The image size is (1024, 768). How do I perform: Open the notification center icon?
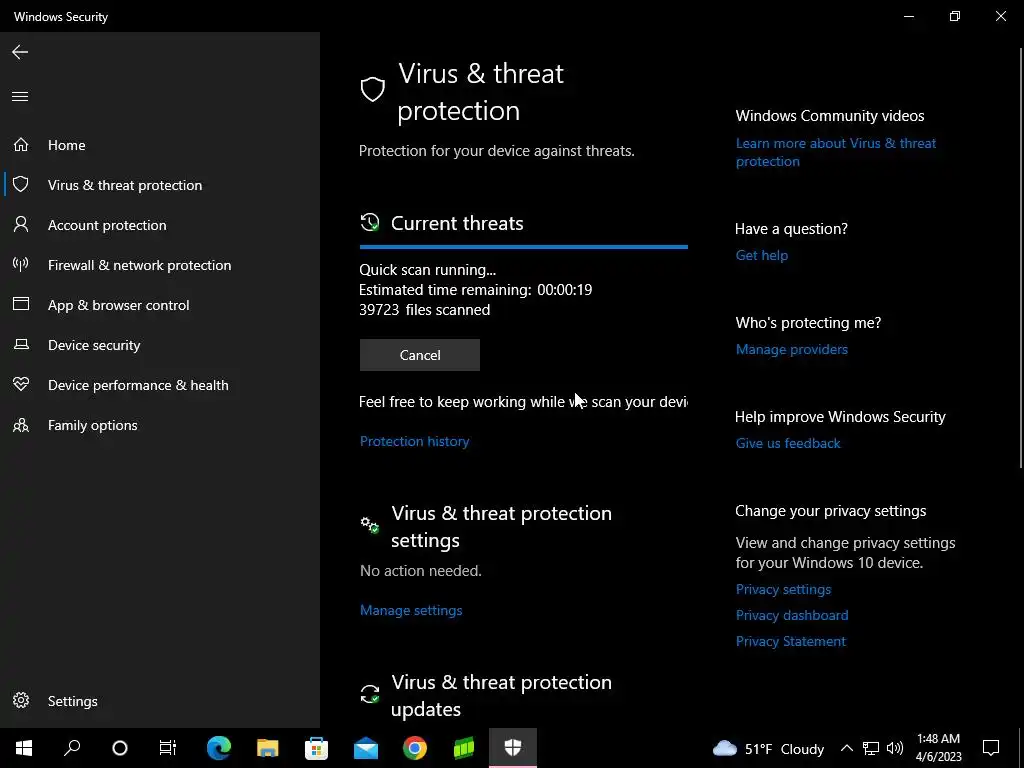[x=991, y=748]
